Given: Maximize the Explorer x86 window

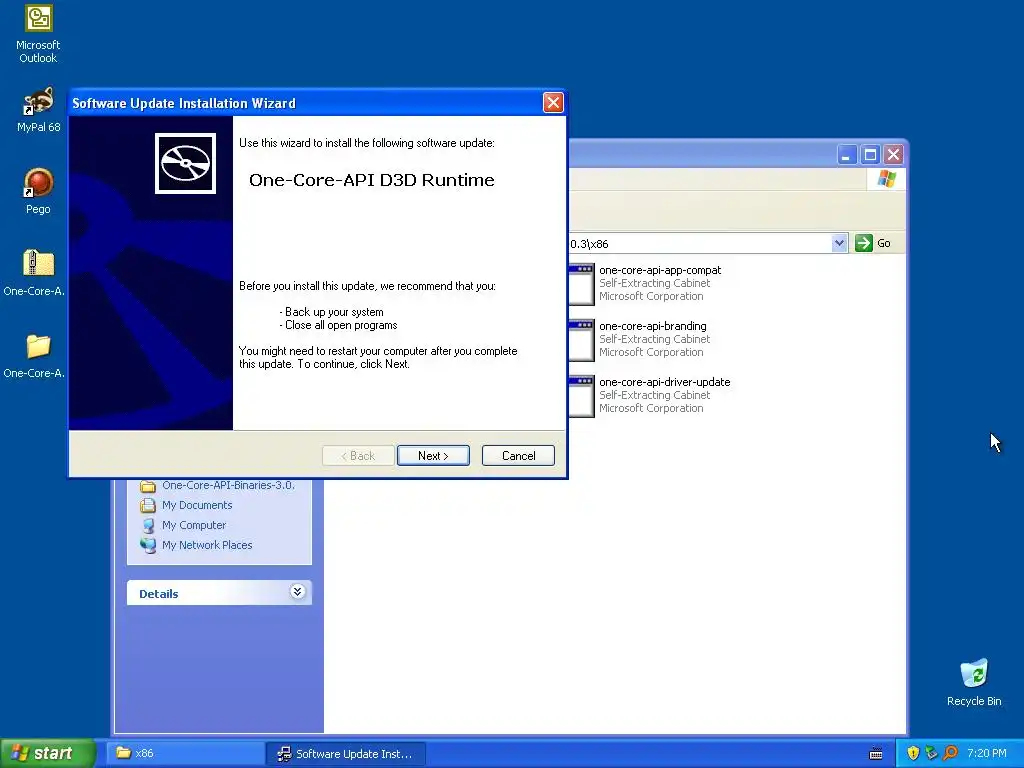Looking at the screenshot, I should coord(870,155).
